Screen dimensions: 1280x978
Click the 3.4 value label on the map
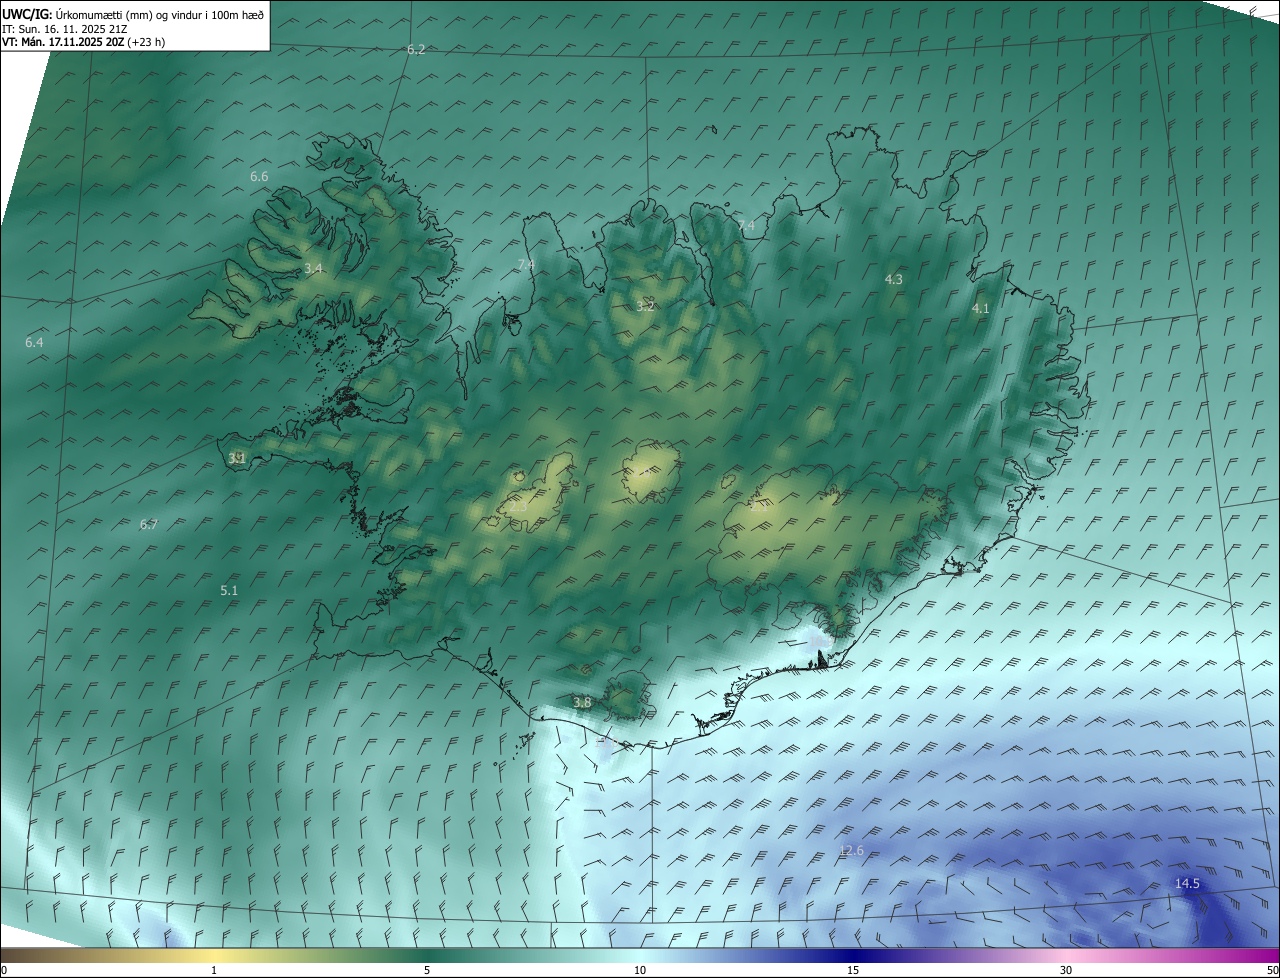(313, 268)
